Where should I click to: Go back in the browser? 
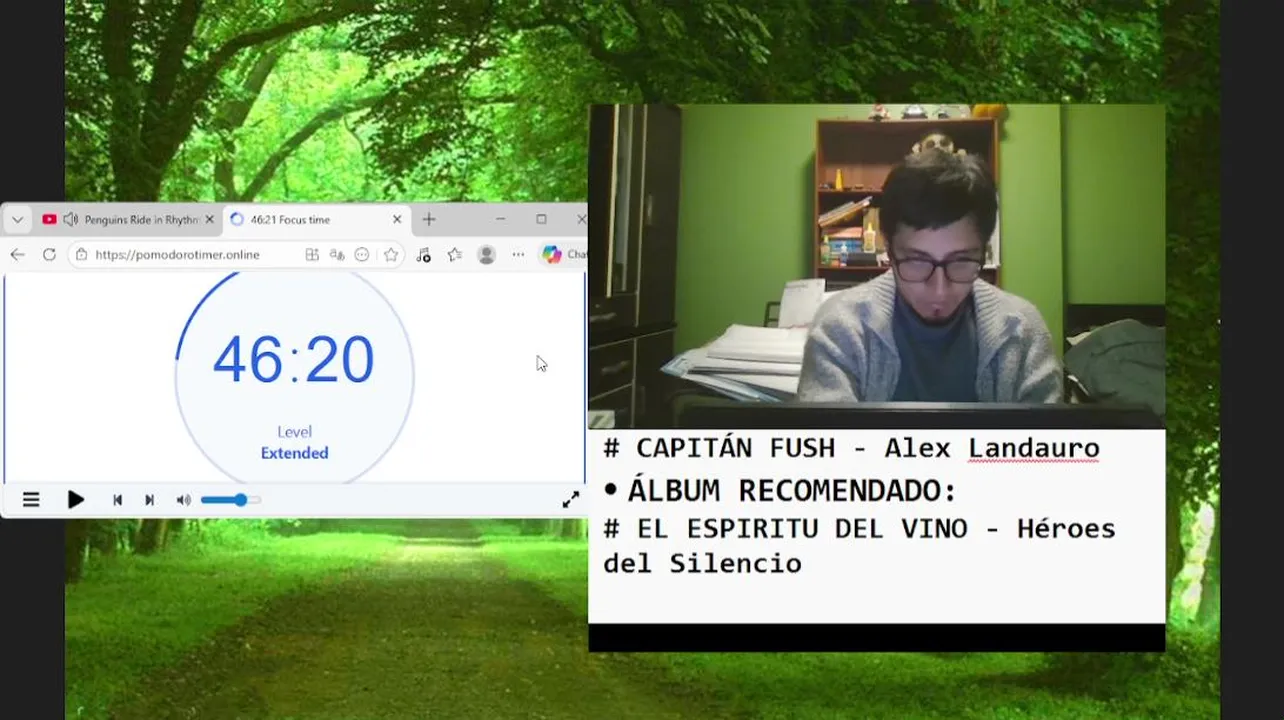[17, 255]
